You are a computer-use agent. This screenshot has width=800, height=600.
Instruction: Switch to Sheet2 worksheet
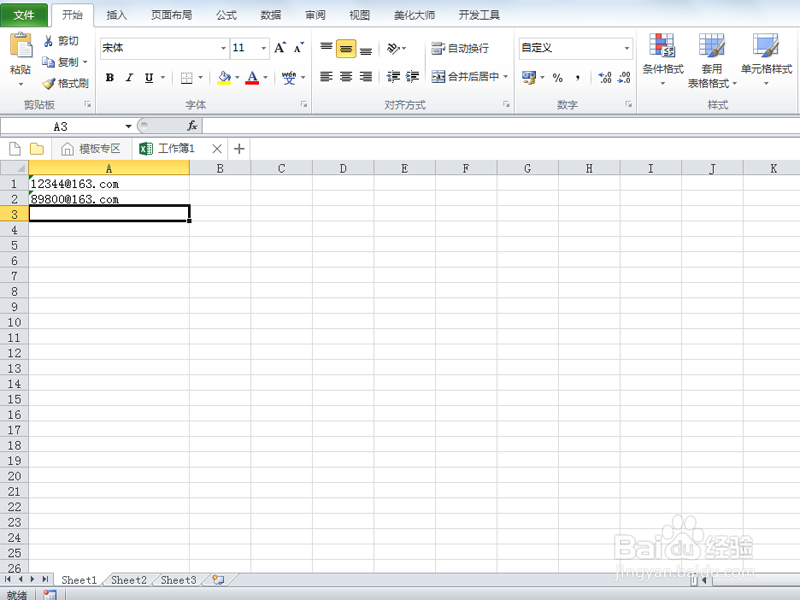tap(129, 580)
